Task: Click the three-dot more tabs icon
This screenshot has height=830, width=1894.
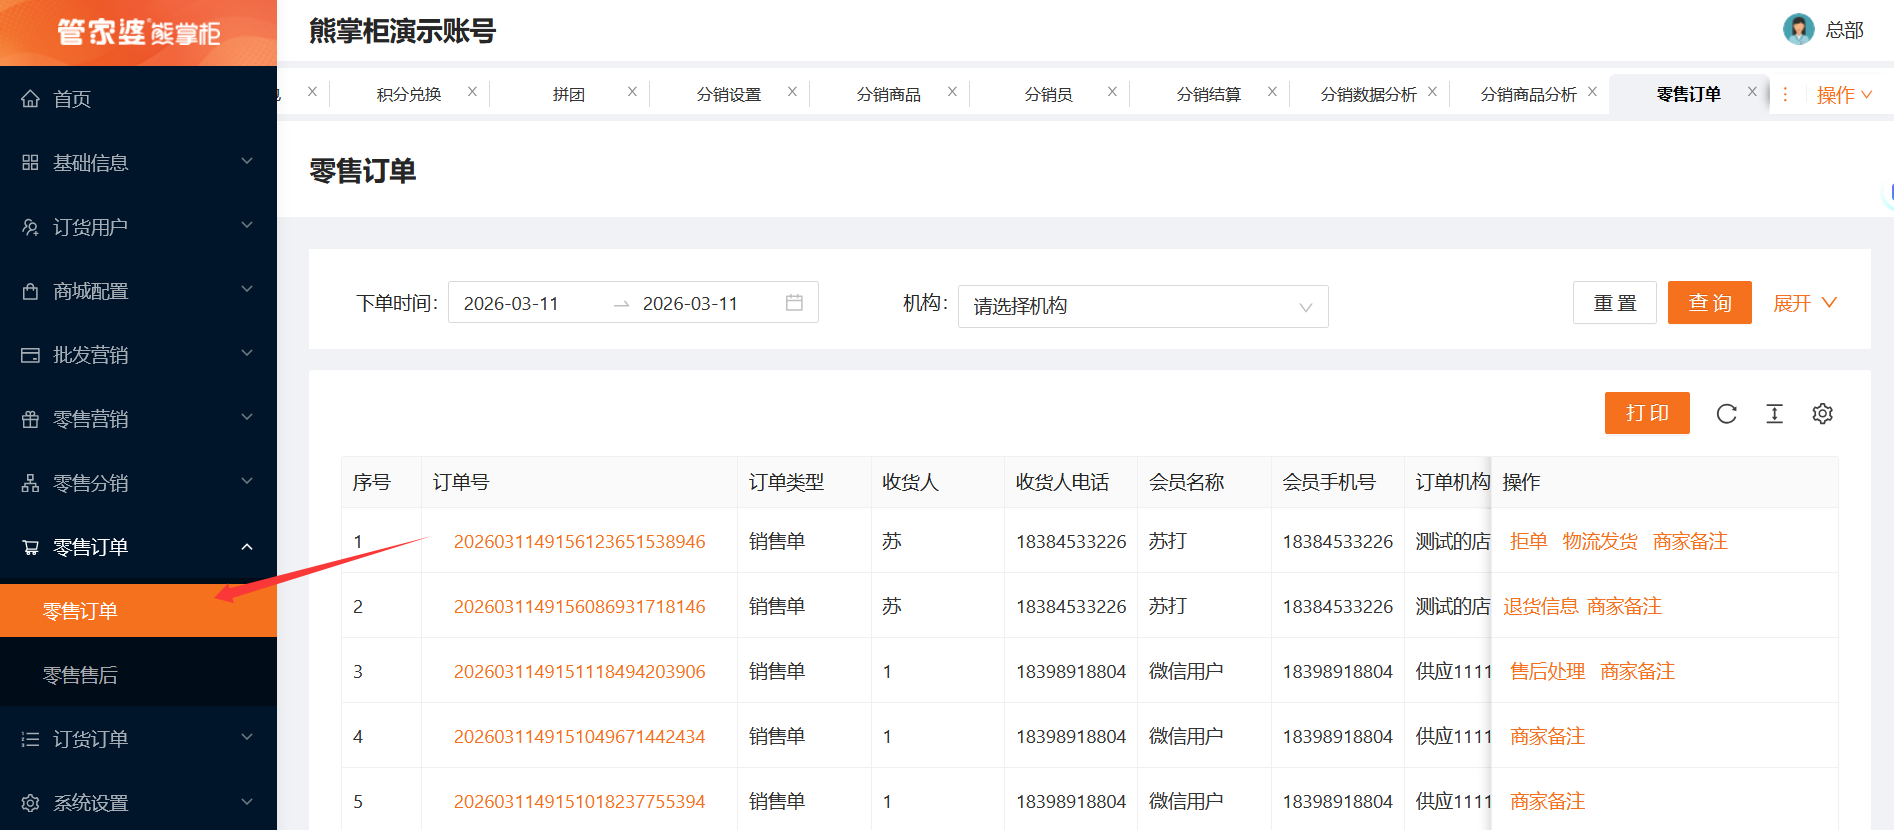Action: [x=1785, y=94]
